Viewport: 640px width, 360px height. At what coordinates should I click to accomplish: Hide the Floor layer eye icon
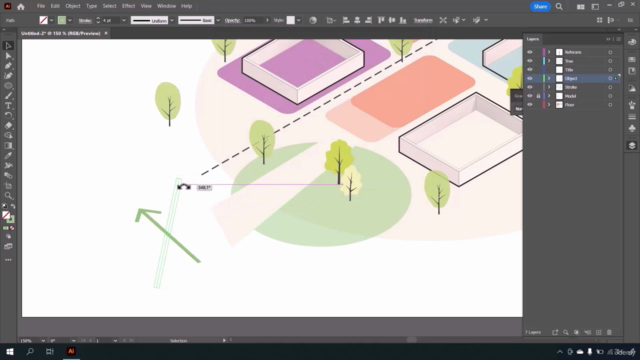(530, 105)
